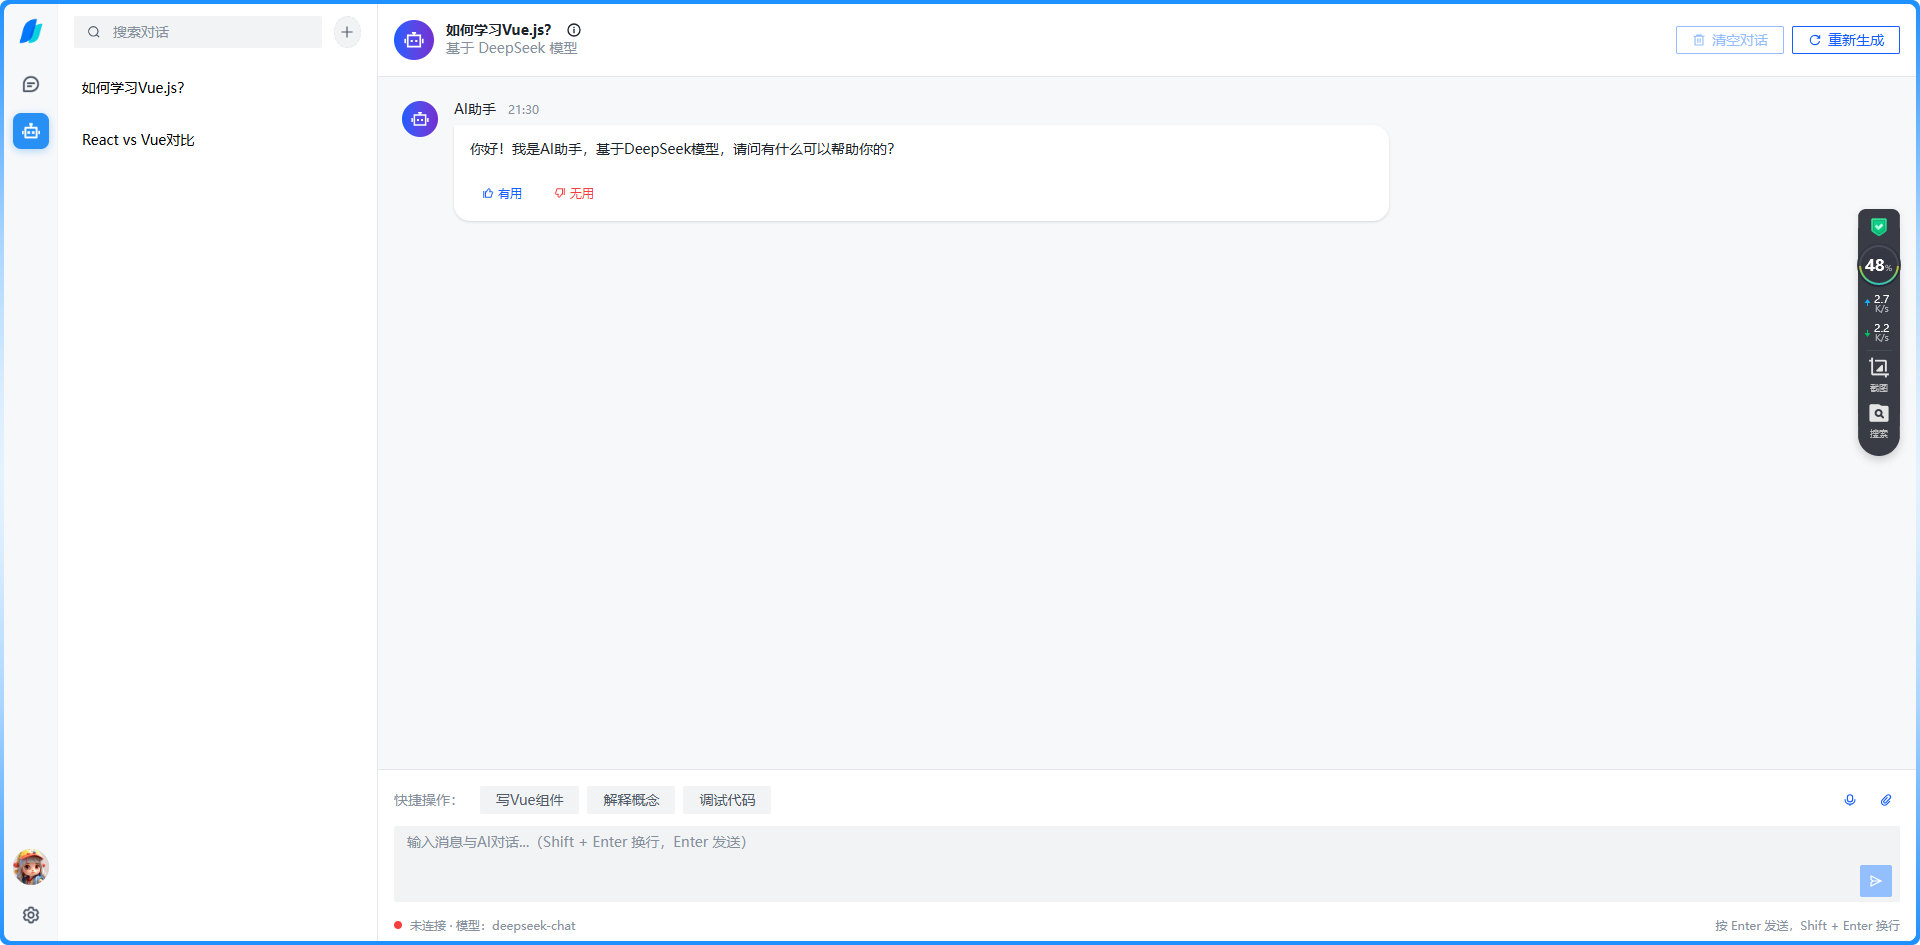Mark the AI reply as 无用

click(574, 193)
